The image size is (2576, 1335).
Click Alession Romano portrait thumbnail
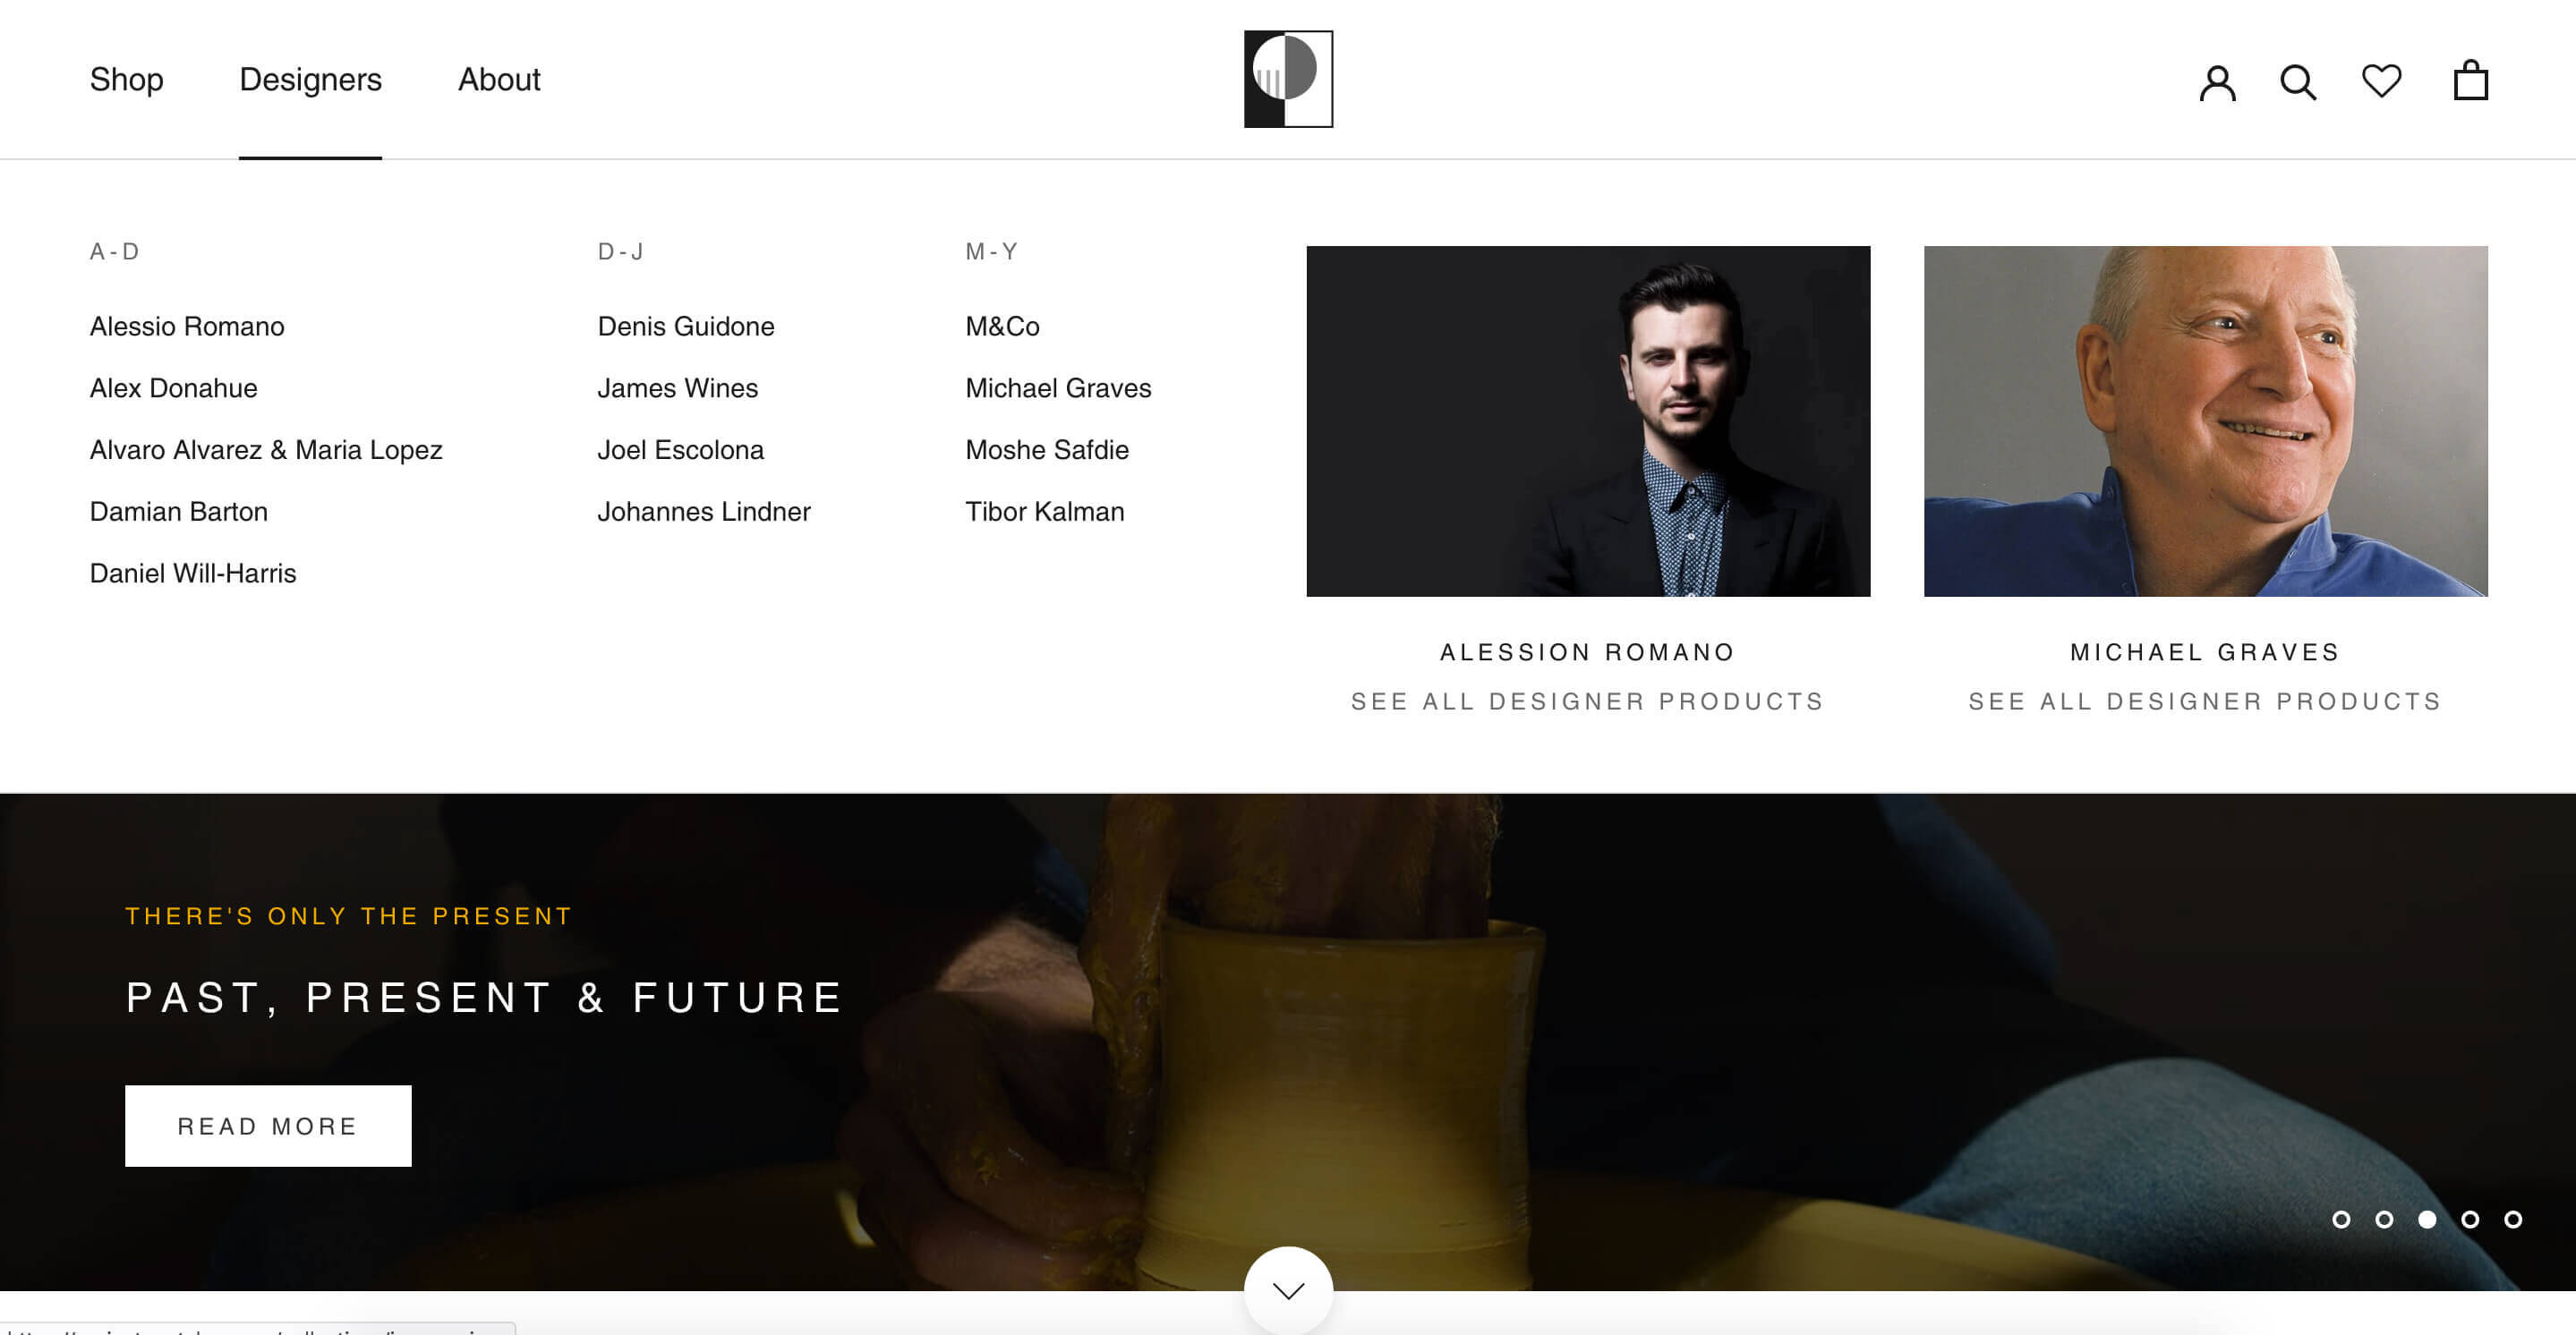coord(1588,421)
